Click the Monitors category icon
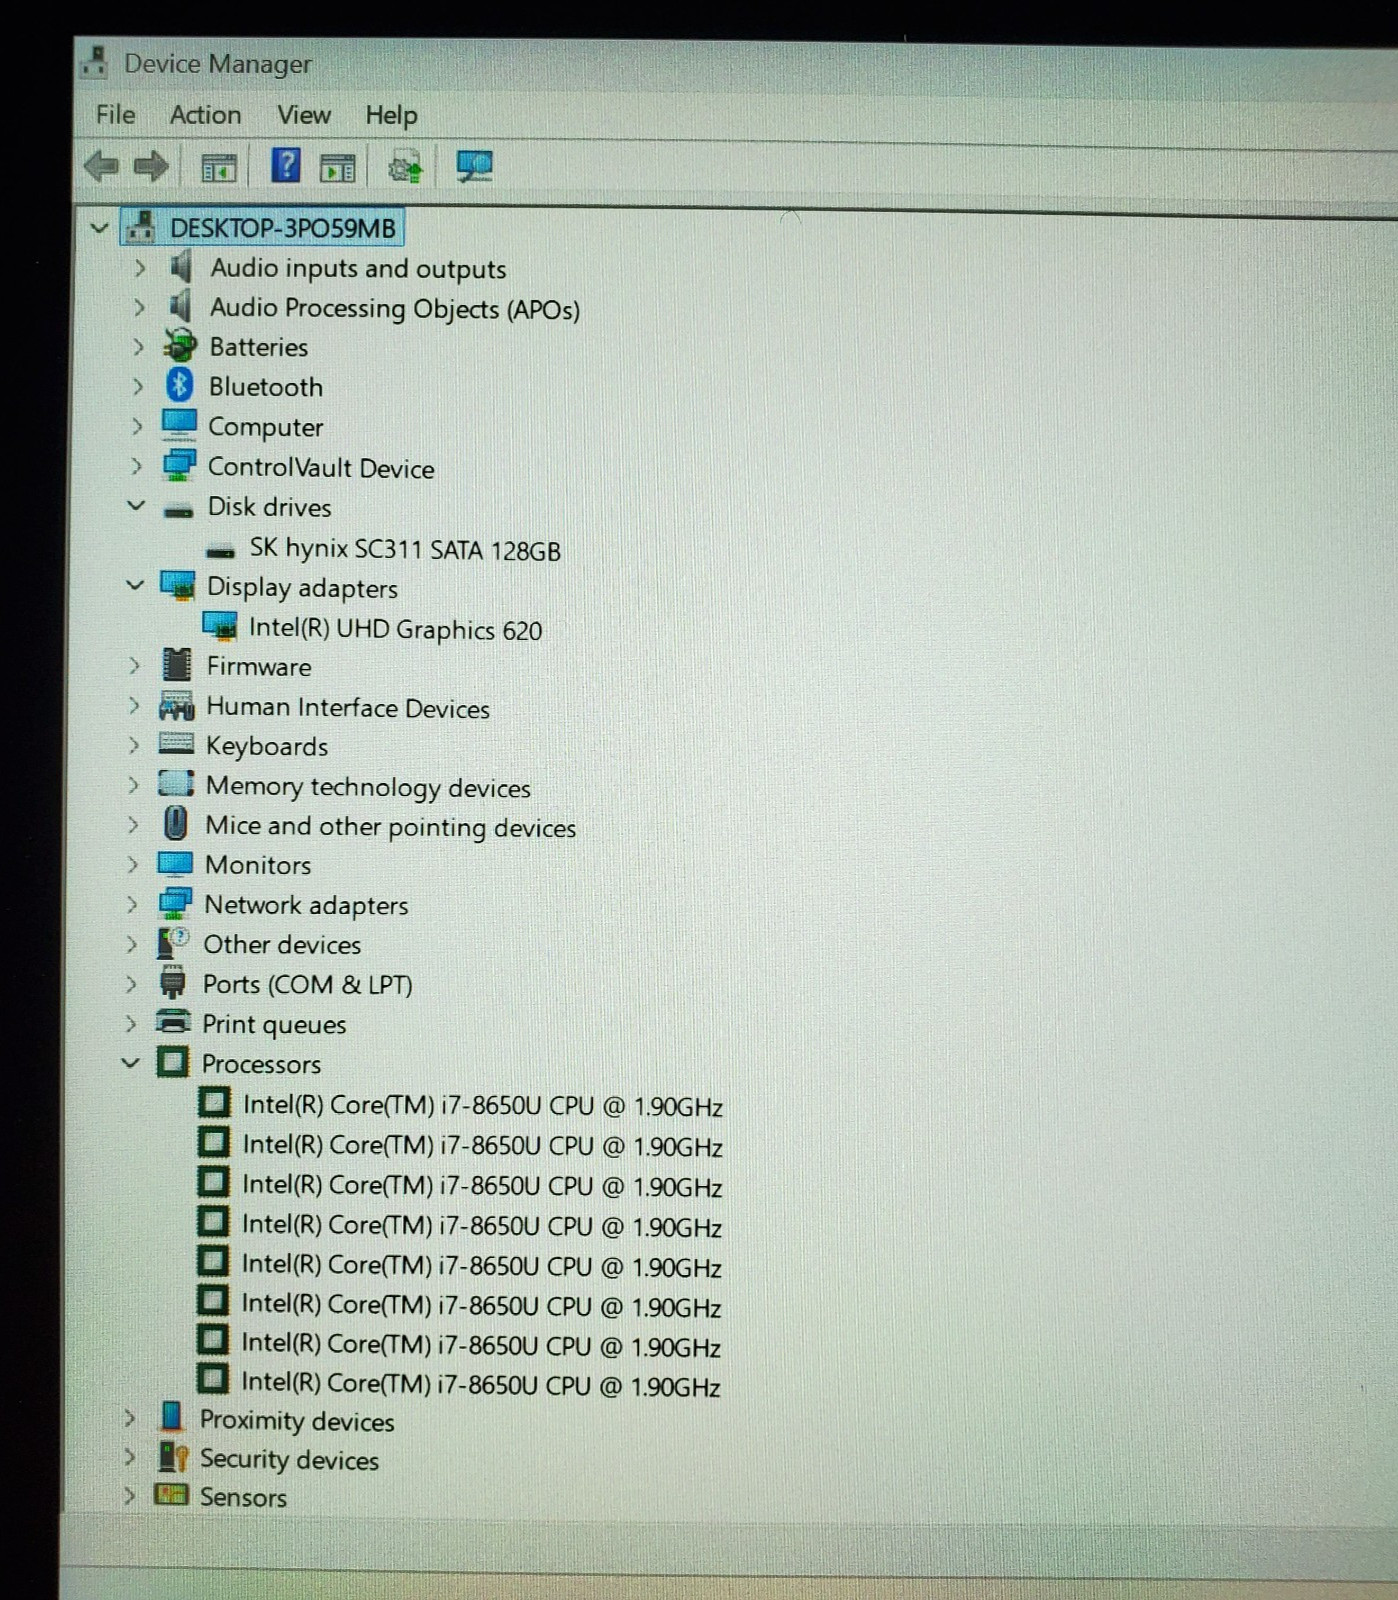The width and height of the screenshot is (1398, 1600). [x=175, y=863]
